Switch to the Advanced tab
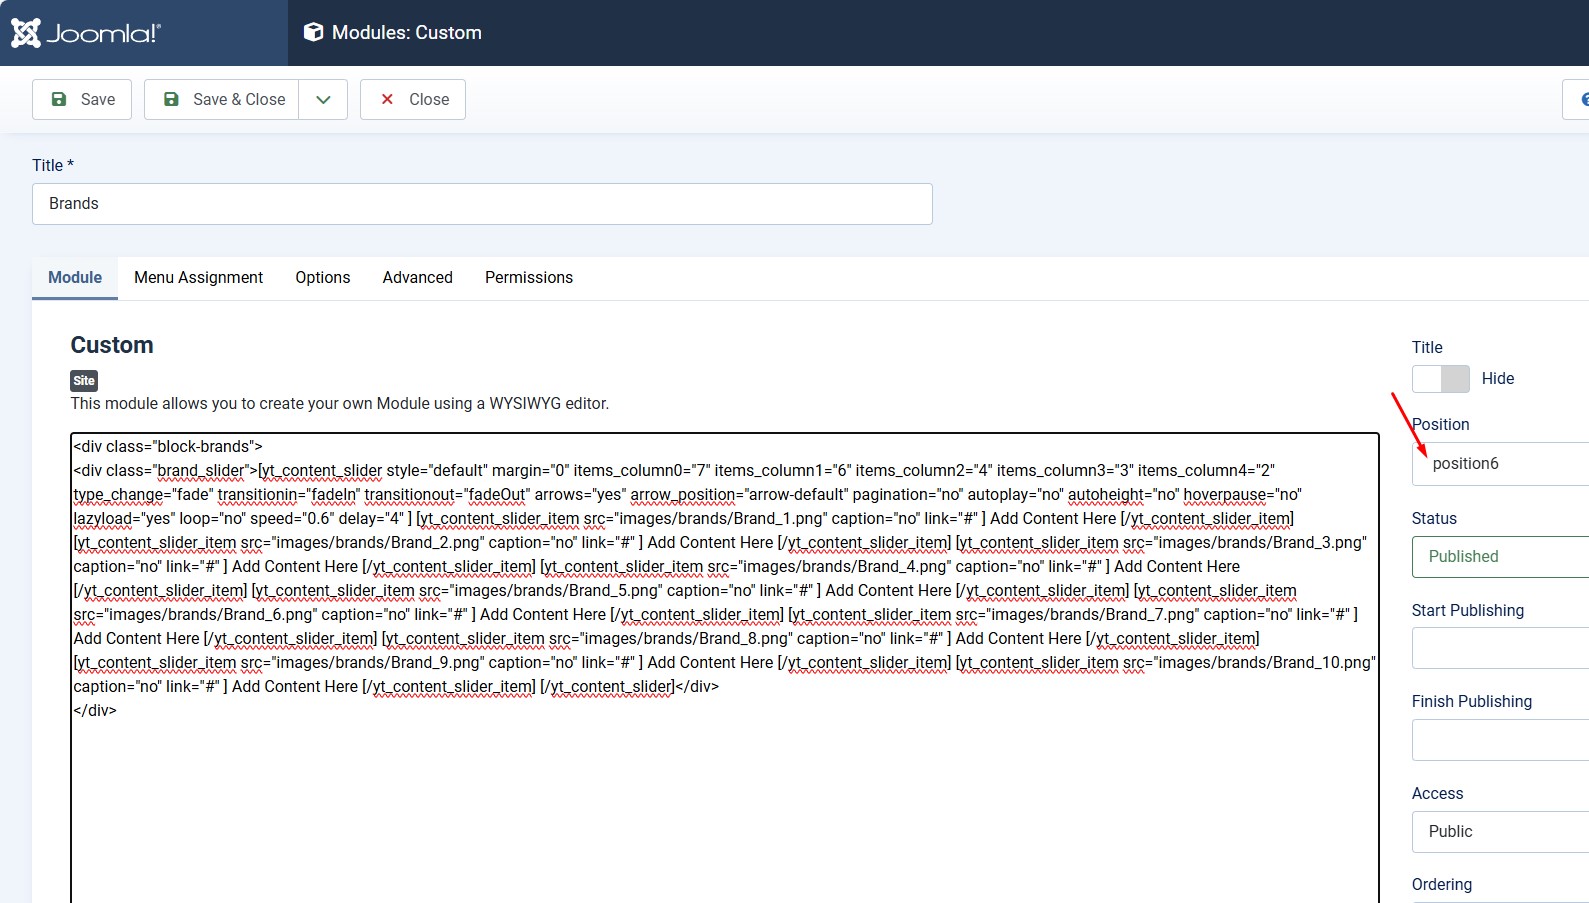Image resolution: width=1589 pixels, height=903 pixels. coord(417,278)
